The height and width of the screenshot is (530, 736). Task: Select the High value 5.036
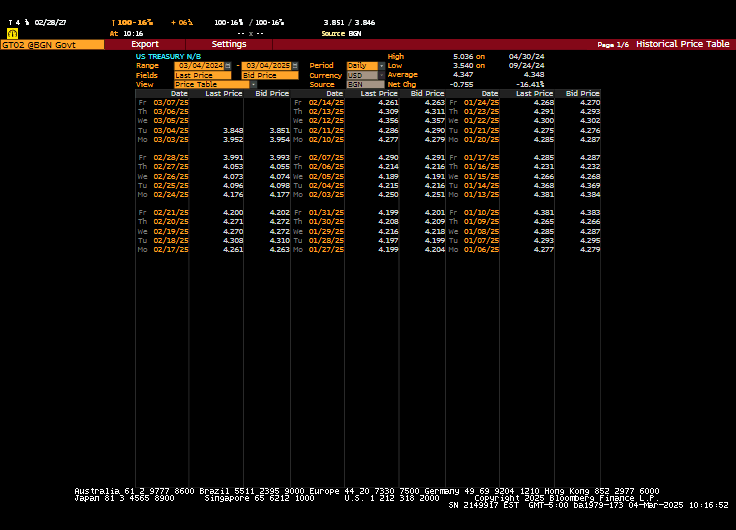462,56
